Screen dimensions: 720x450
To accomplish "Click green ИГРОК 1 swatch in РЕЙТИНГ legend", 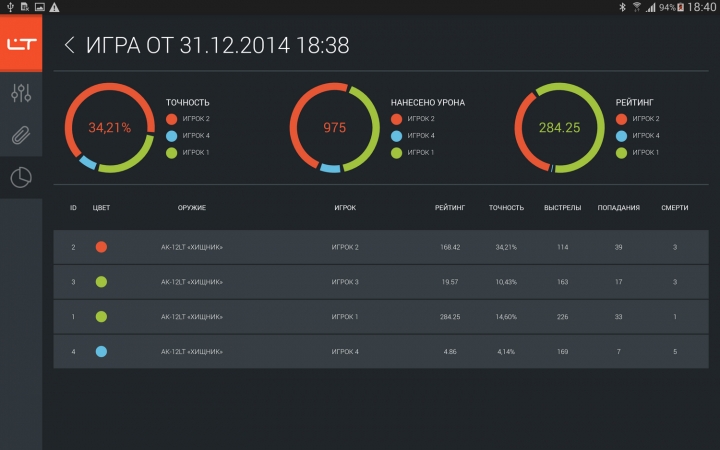I will (x=621, y=153).
